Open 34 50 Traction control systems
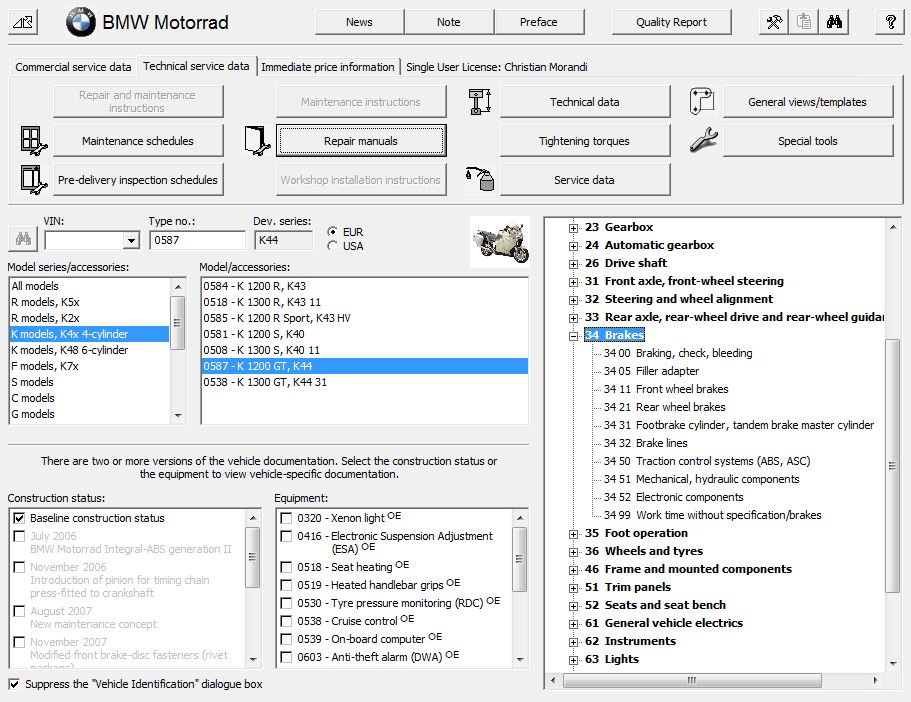This screenshot has width=911, height=702. pos(707,461)
